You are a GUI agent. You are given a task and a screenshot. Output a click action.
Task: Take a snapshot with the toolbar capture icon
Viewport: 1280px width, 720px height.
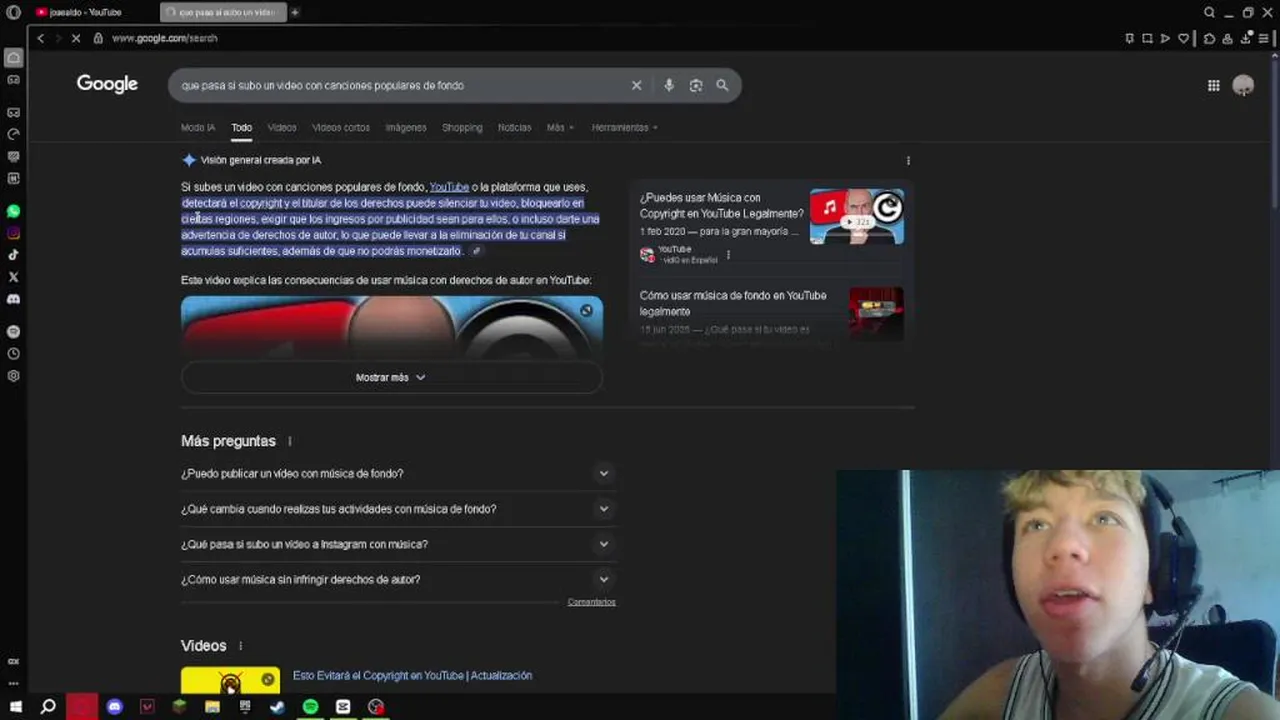point(1147,38)
